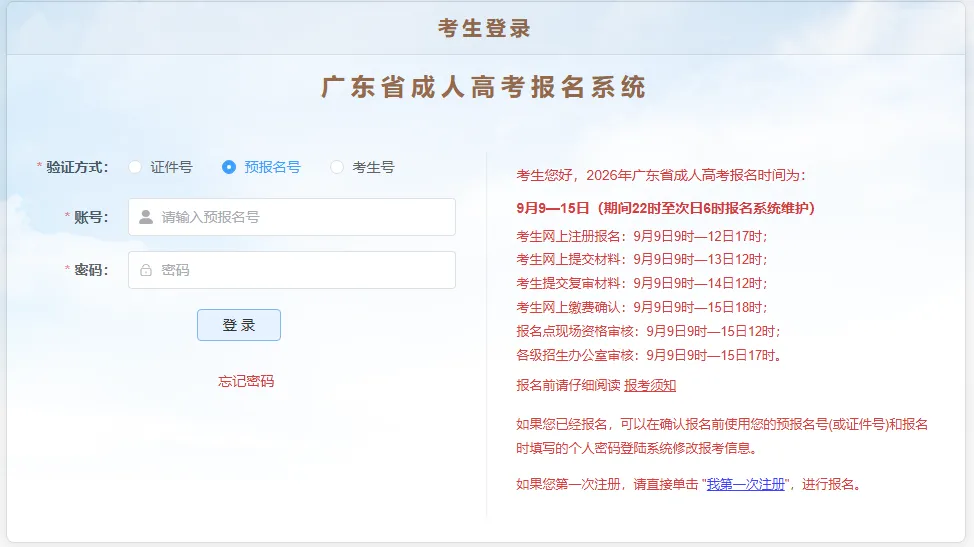Click the 考生网上提交材料 schedule line
Image resolution: width=974 pixels, height=547 pixels.
coord(642,260)
